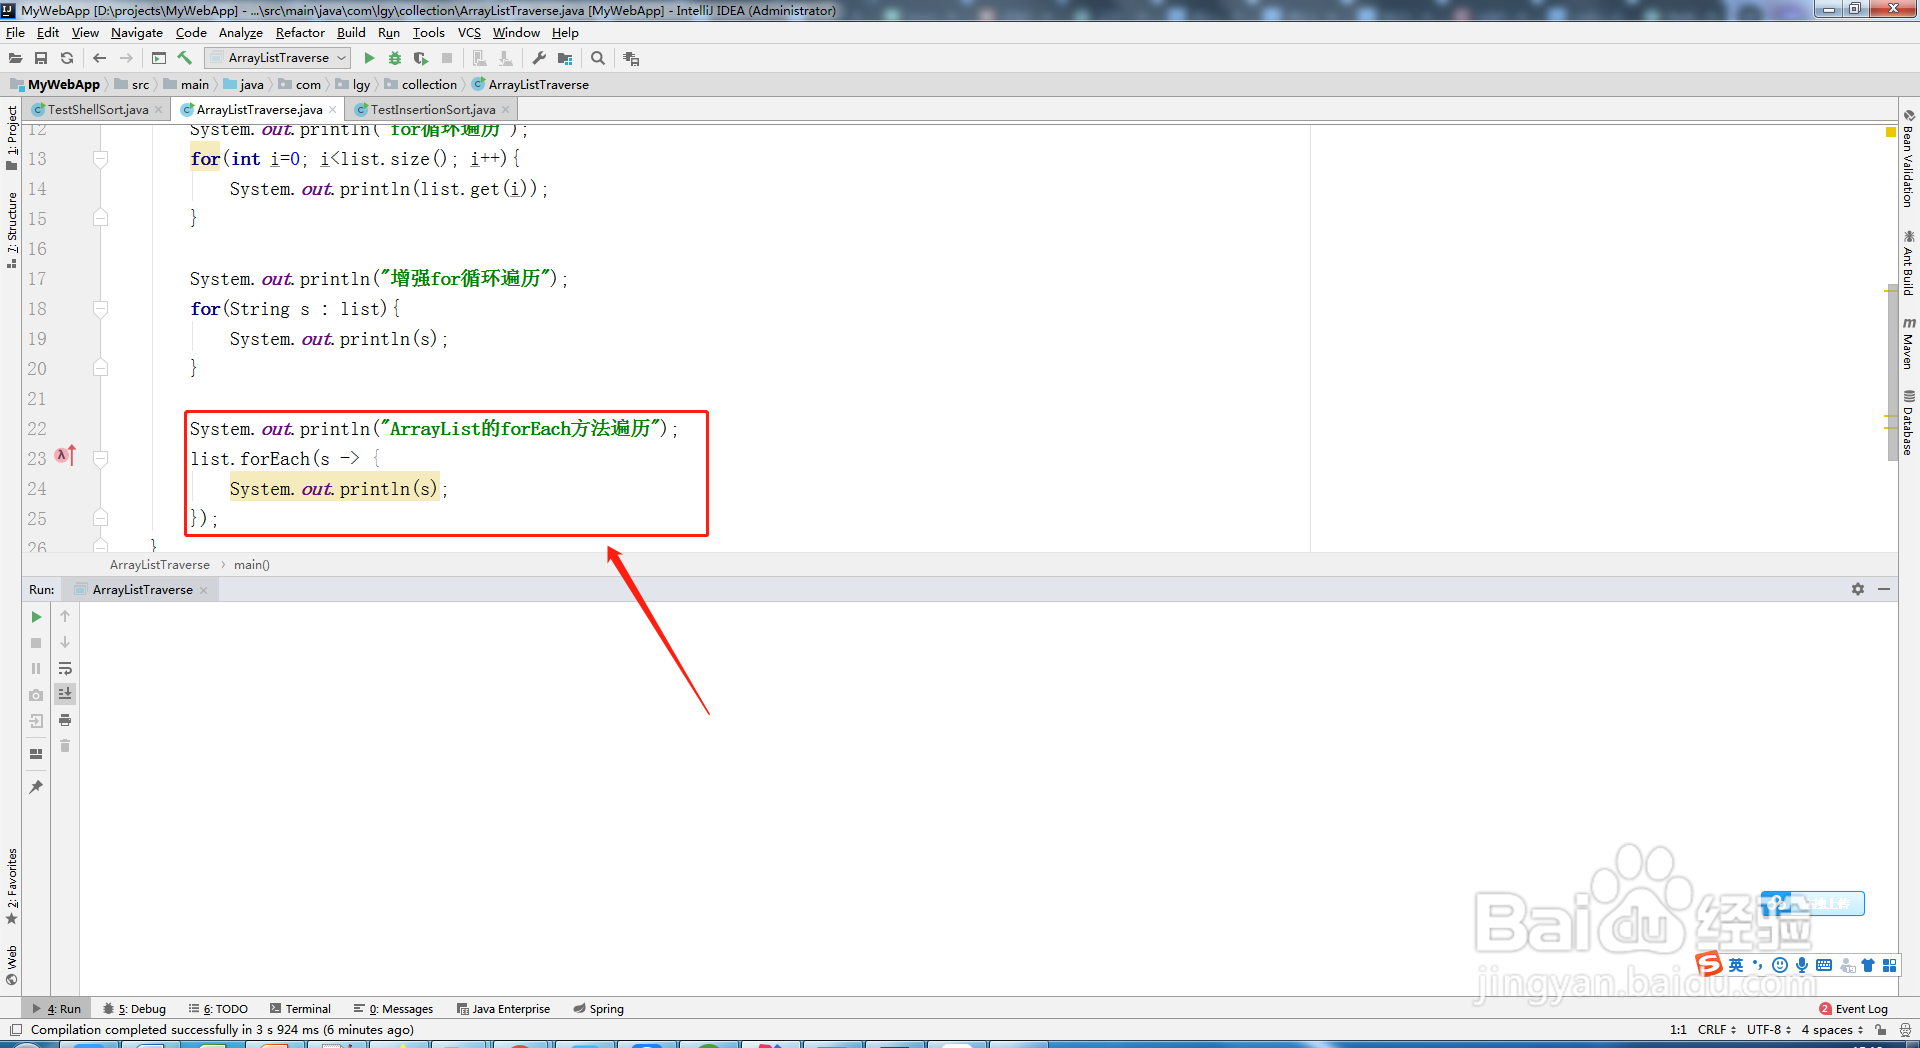
Task: Open Settings with the wrench icon
Action: [539, 59]
